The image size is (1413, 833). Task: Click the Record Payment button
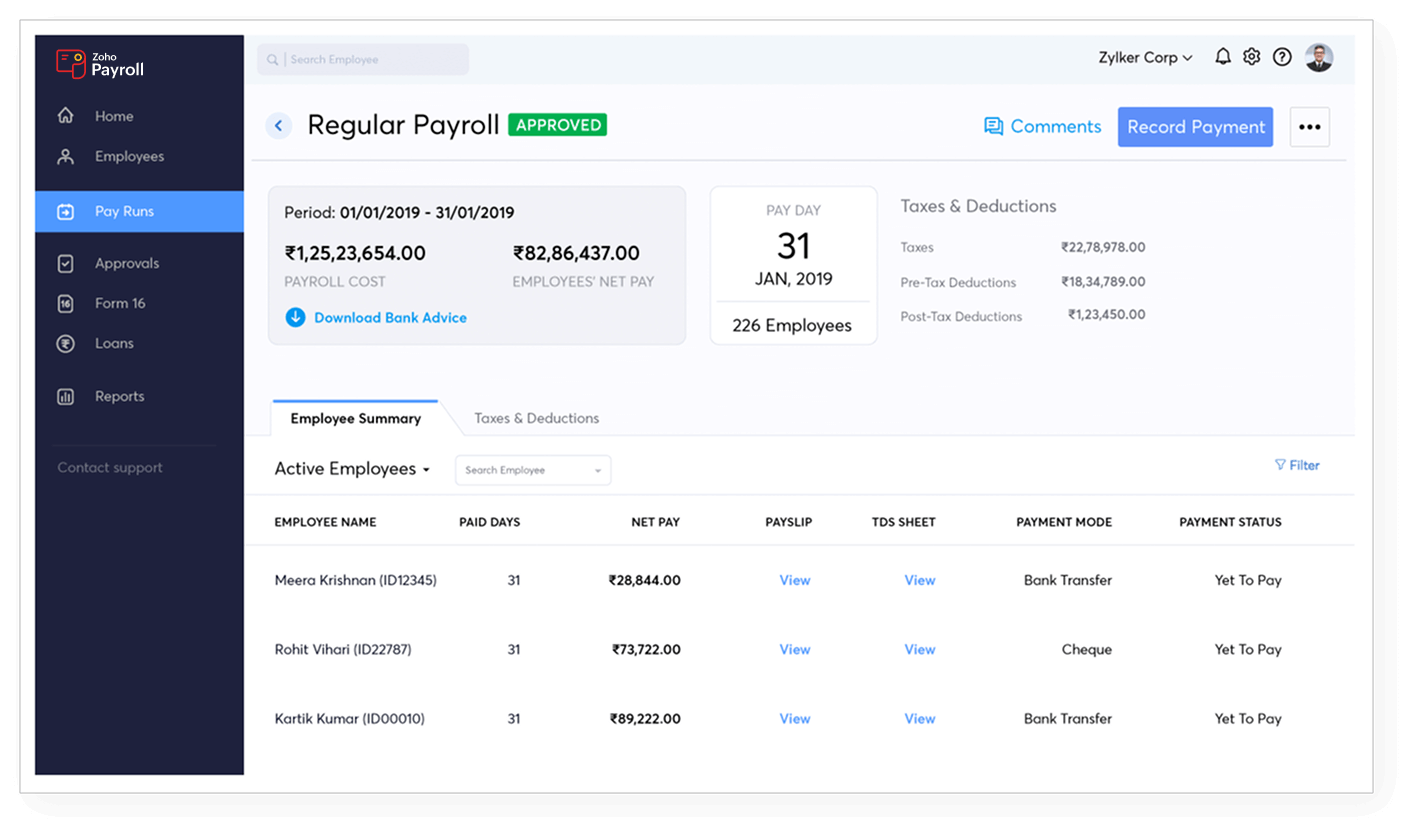pos(1195,127)
